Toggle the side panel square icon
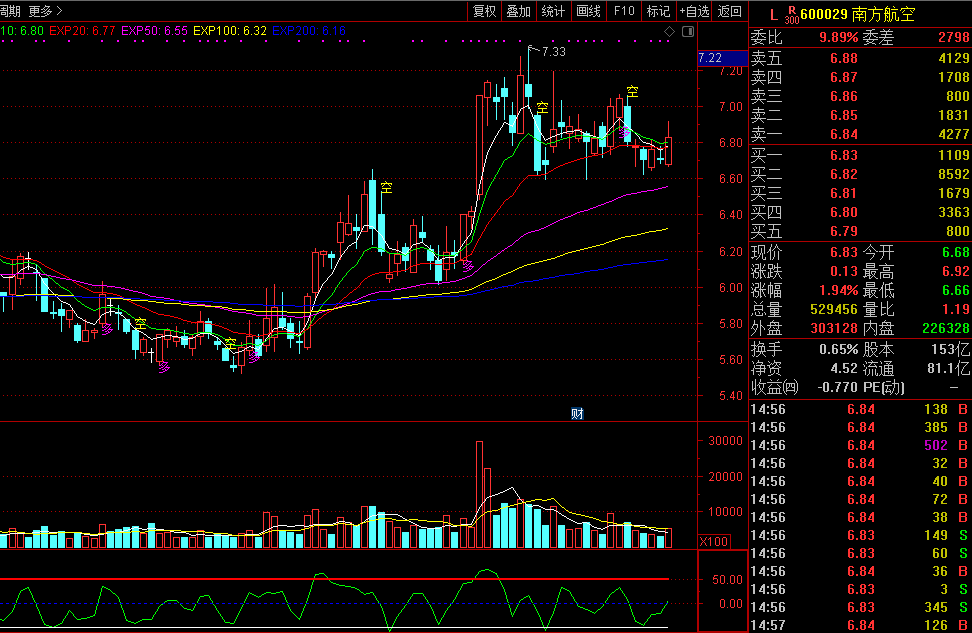The width and height of the screenshot is (972, 633). pos(688,31)
